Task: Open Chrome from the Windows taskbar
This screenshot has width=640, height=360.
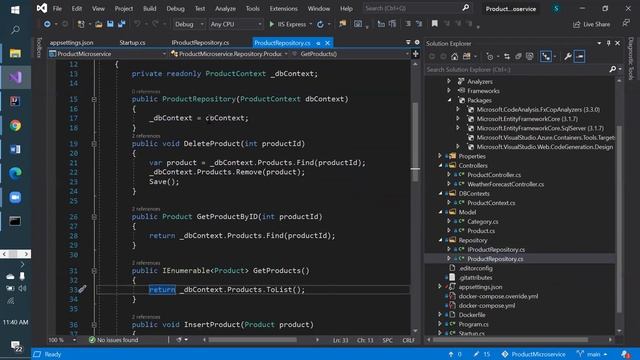Action: click(x=15, y=125)
